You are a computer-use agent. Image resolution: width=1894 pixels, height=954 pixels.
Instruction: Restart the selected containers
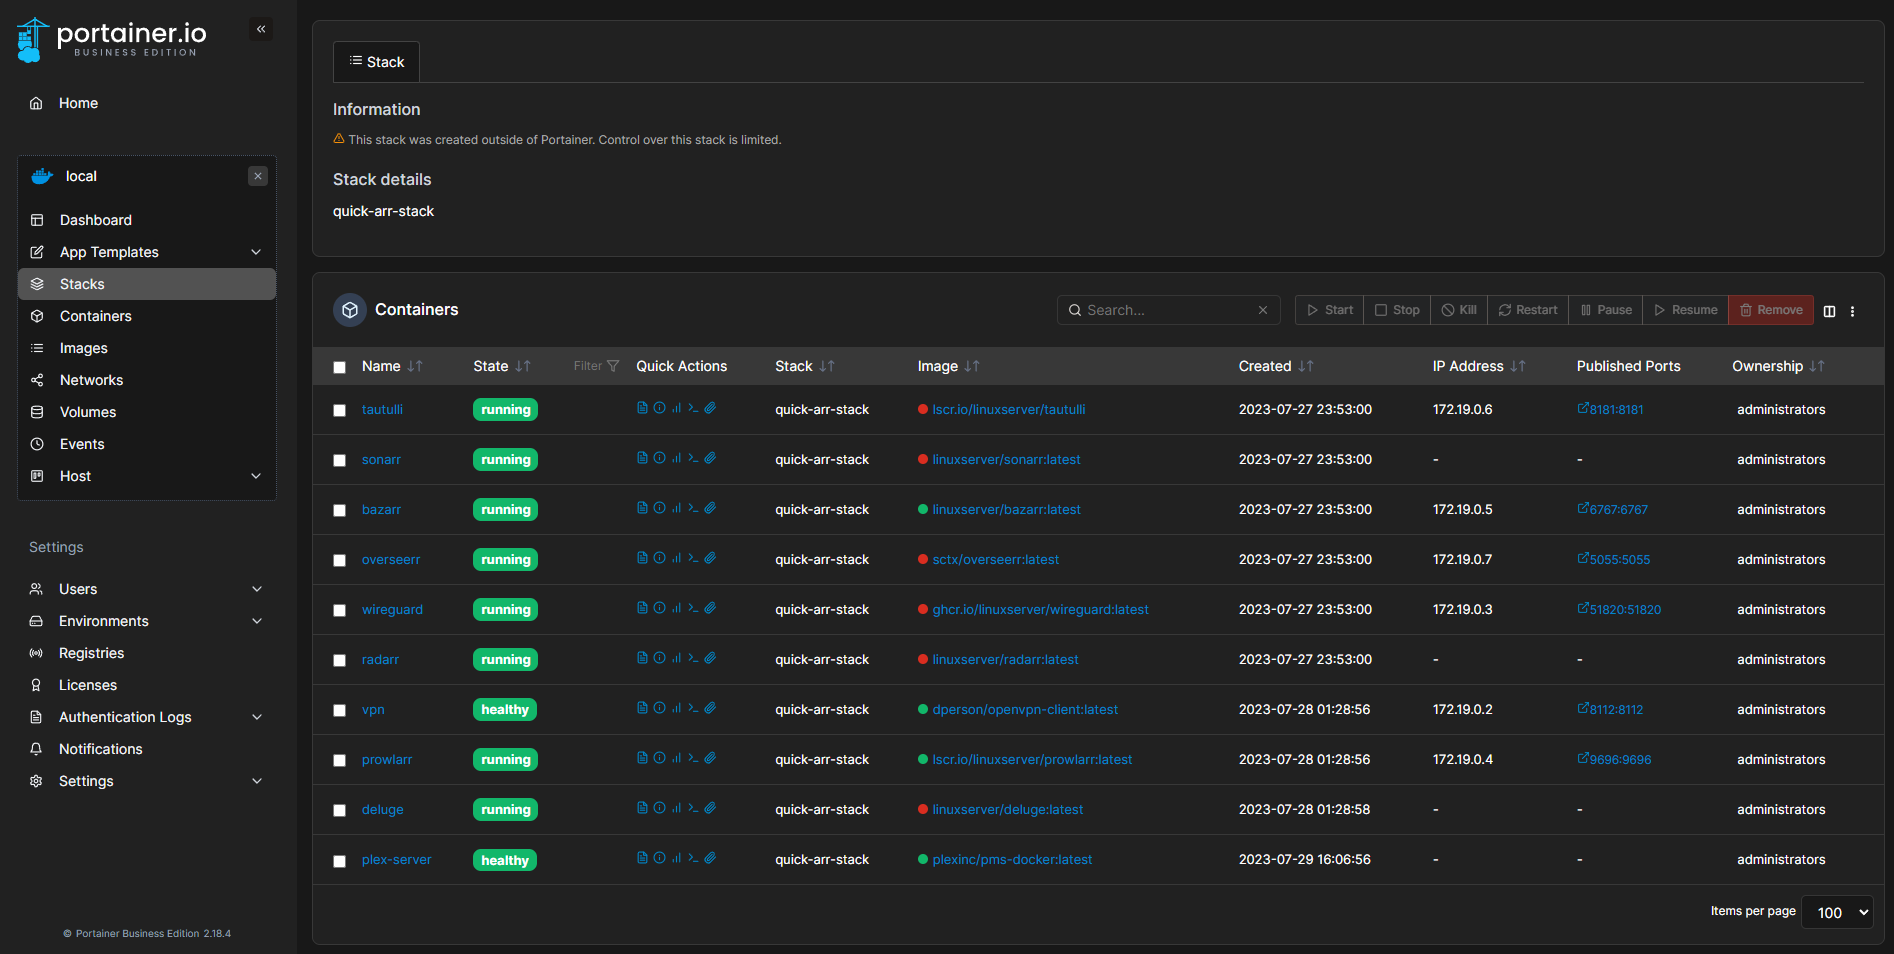[1527, 310]
